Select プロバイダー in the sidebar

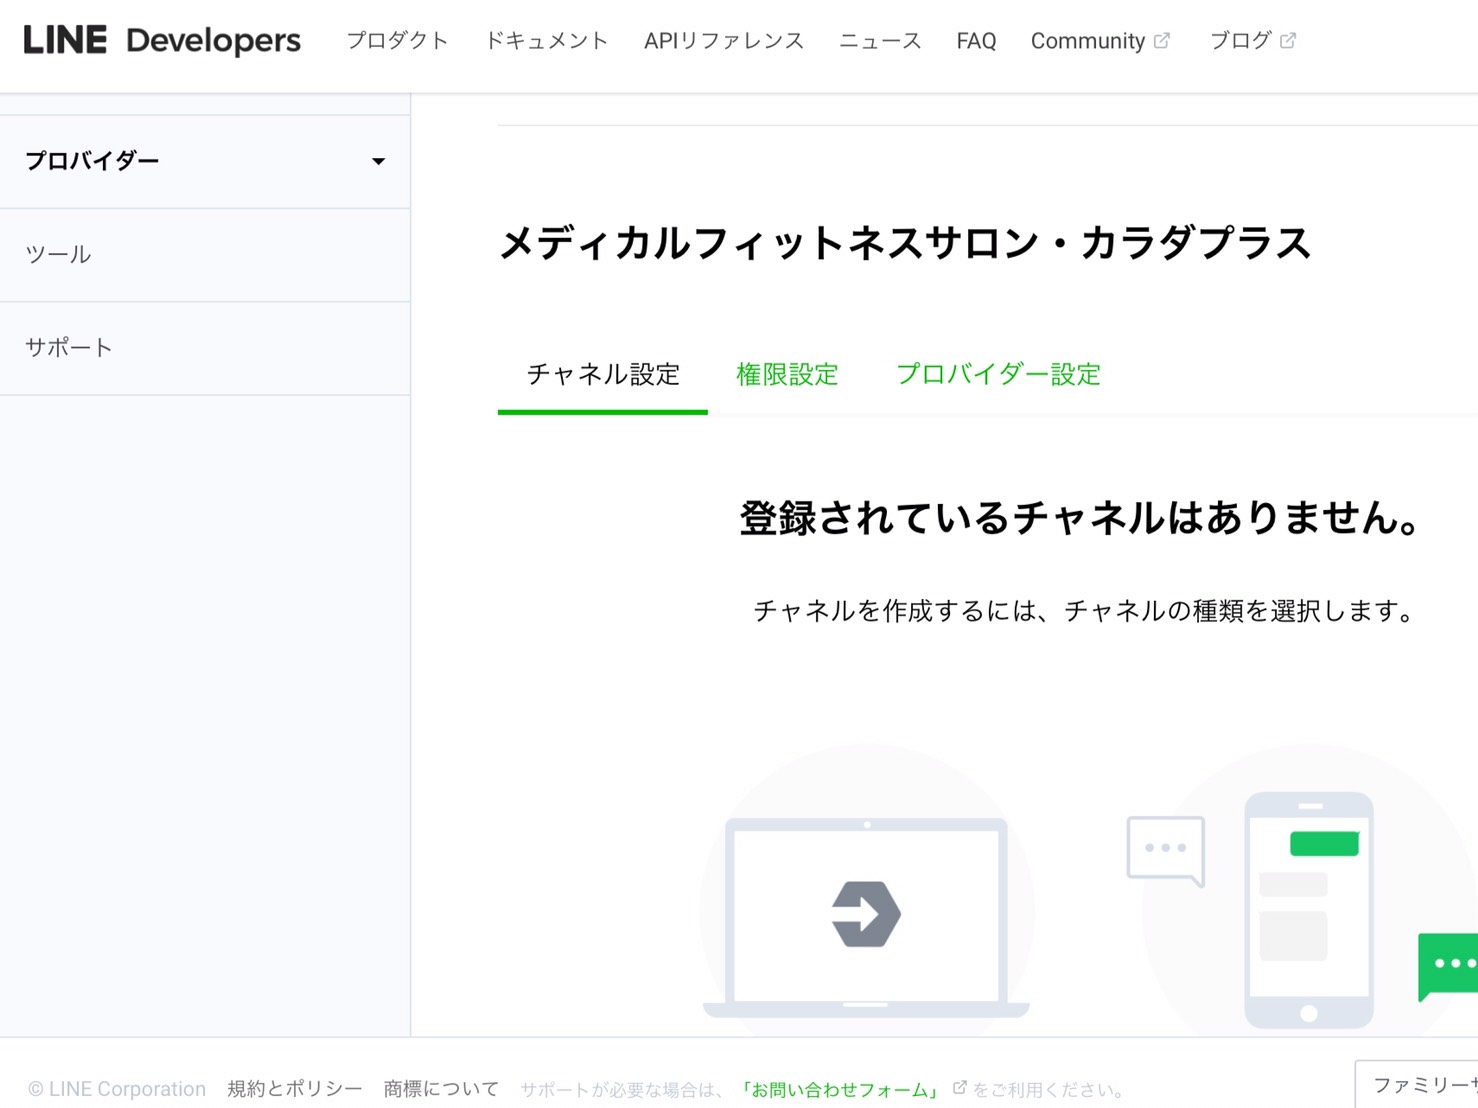click(205, 162)
